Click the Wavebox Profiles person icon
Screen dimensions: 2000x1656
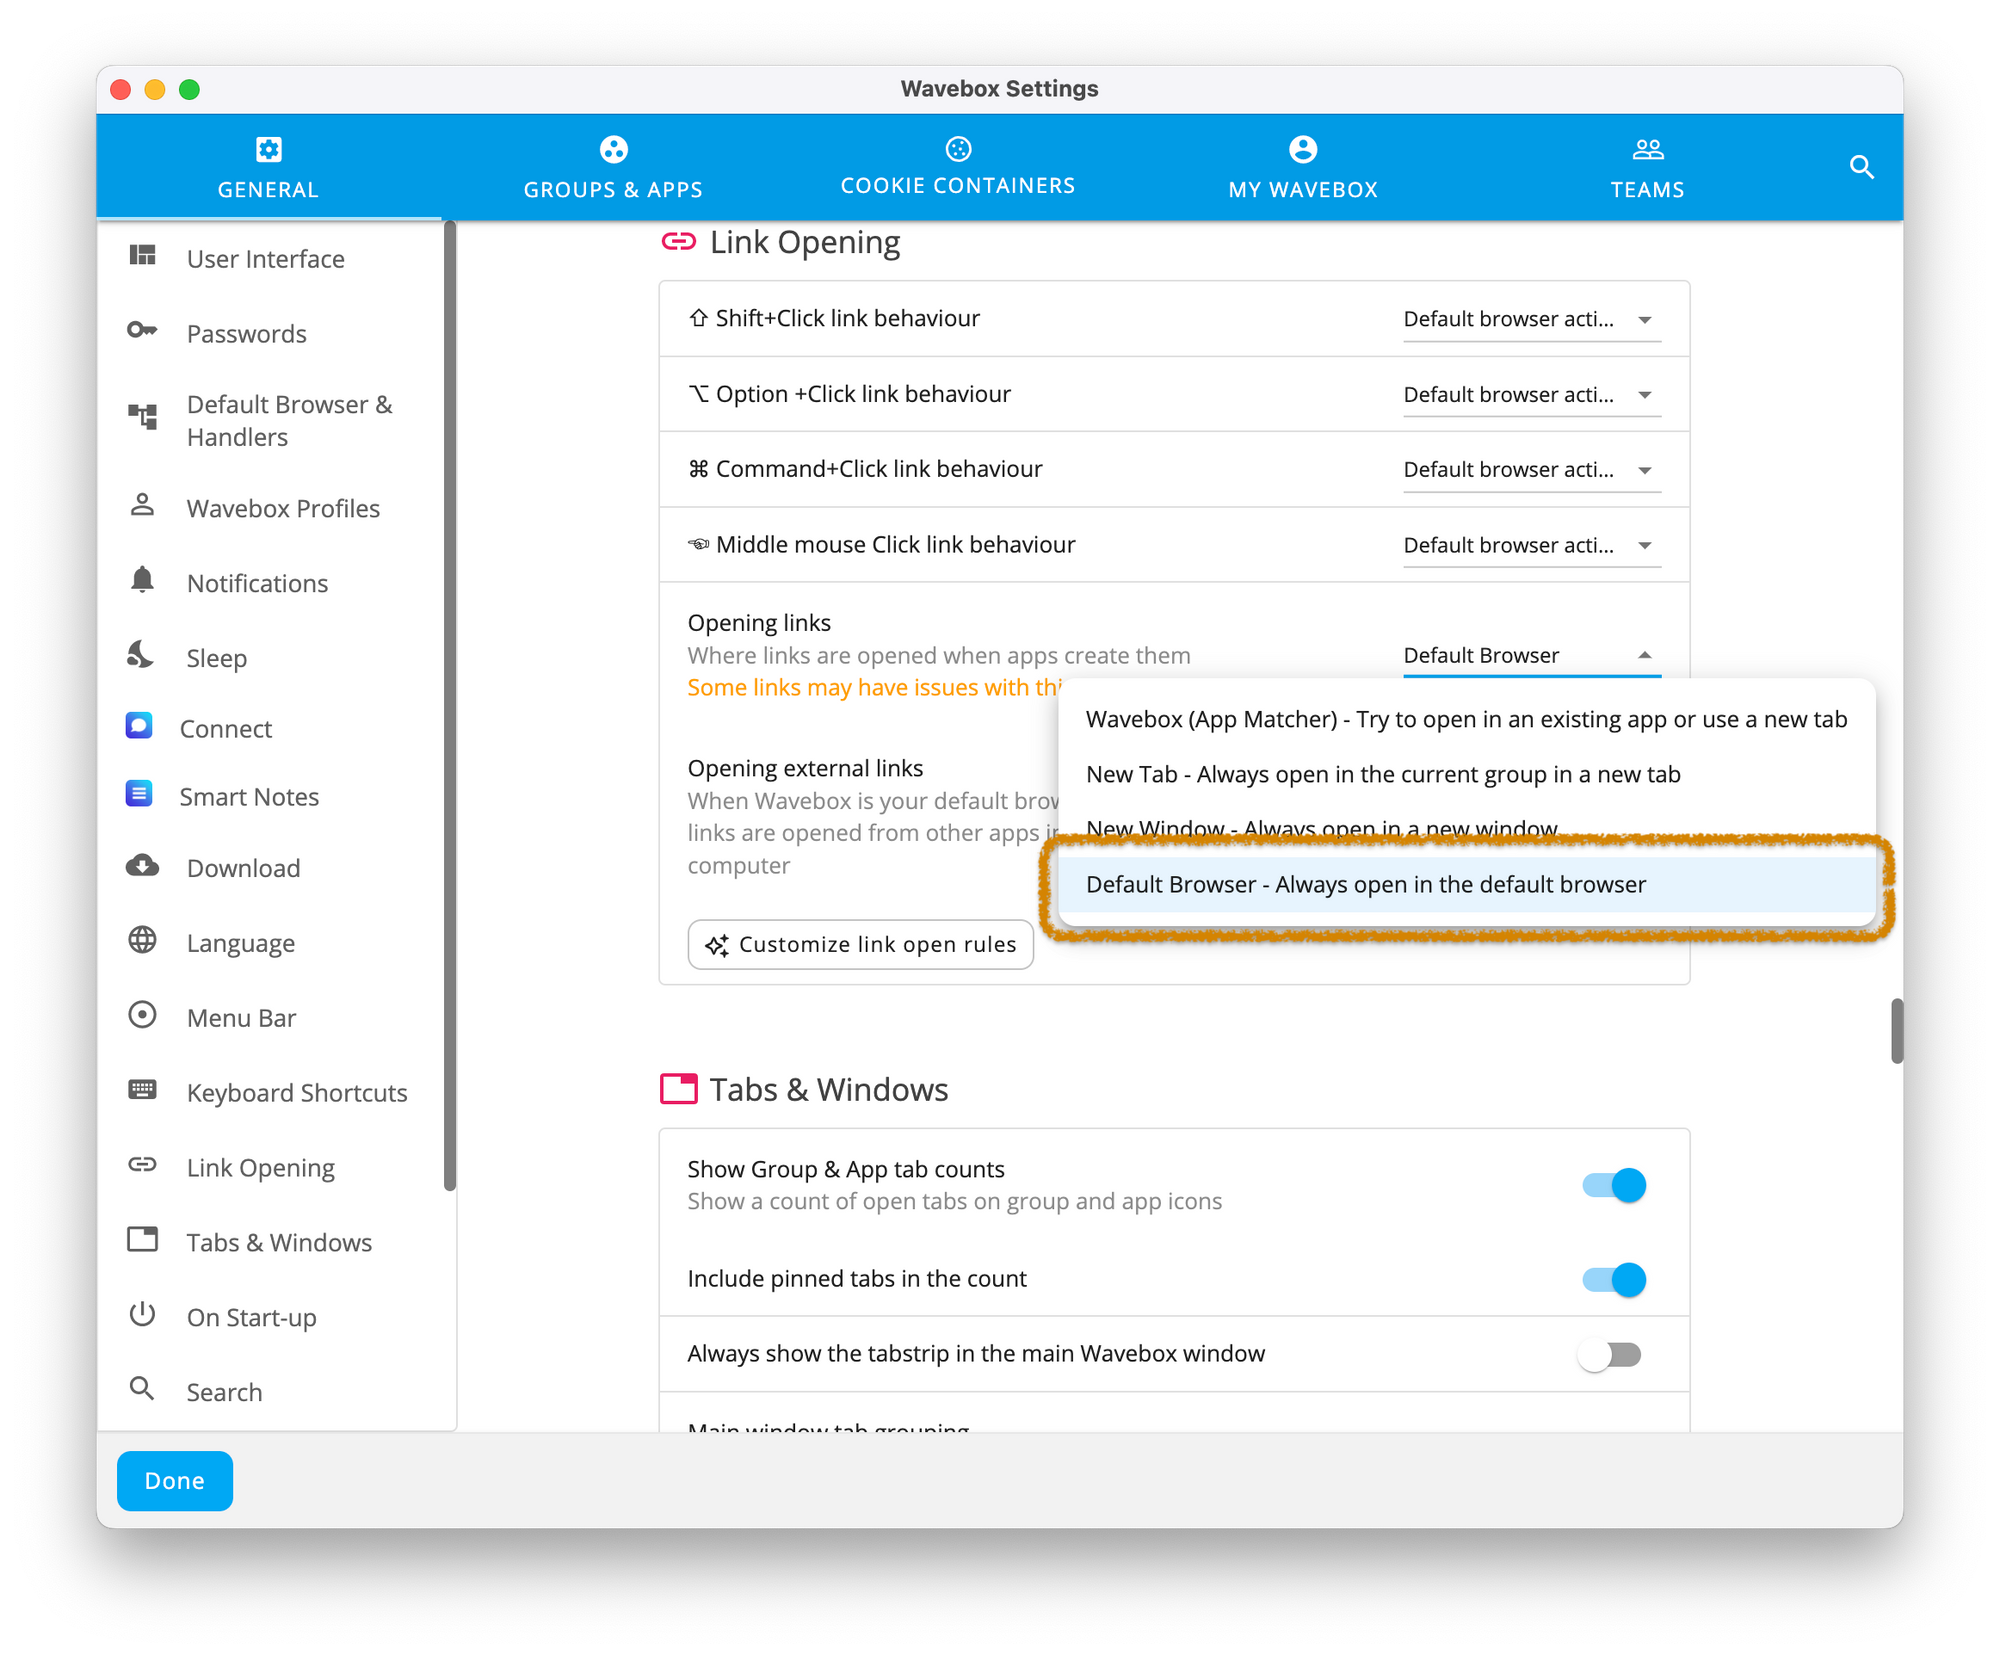[x=143, y=505]
